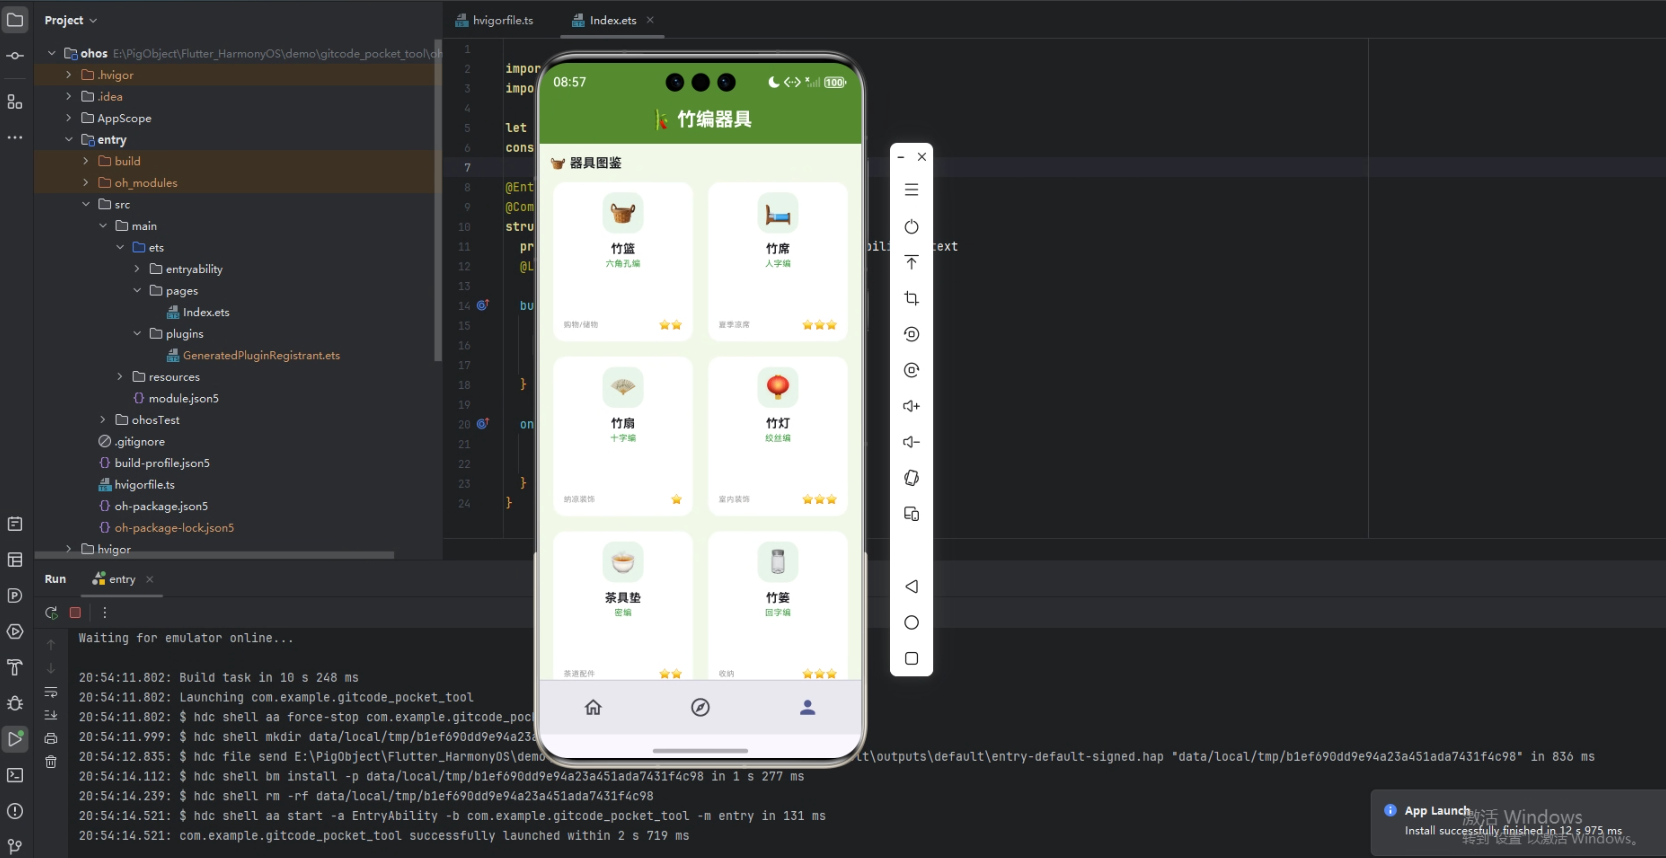Open the Debug bug icon in left sidebar
The width and height of the screenshot is (1666, 858).
tap(15, 703)
